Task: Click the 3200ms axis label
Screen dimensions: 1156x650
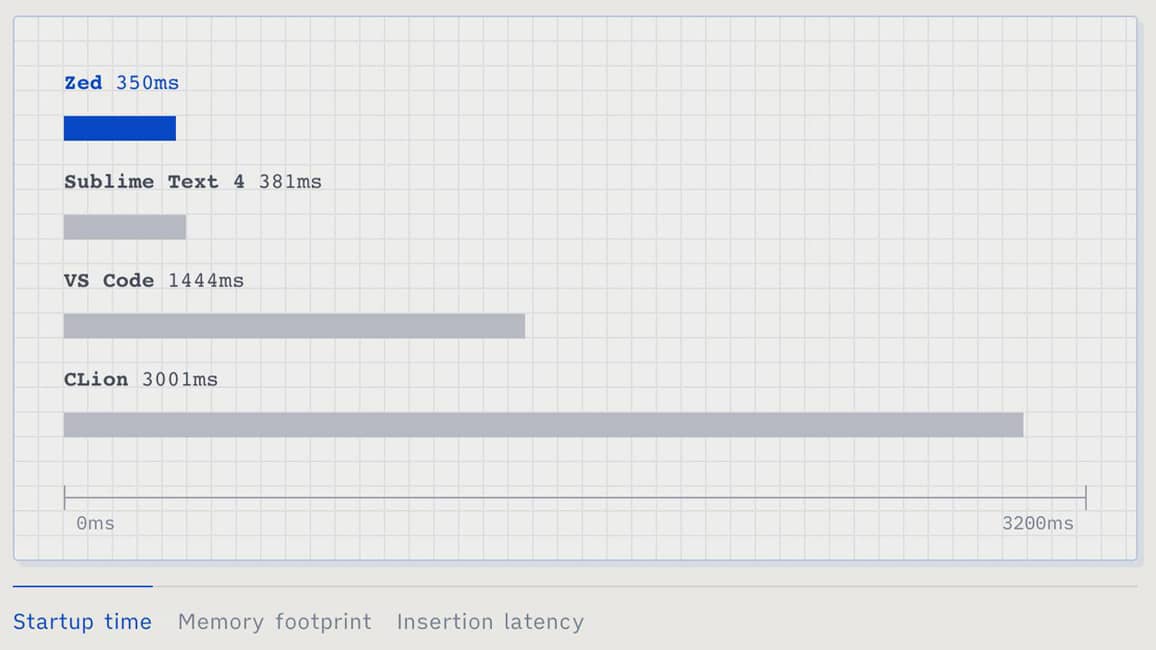Action: [1038, 524]
